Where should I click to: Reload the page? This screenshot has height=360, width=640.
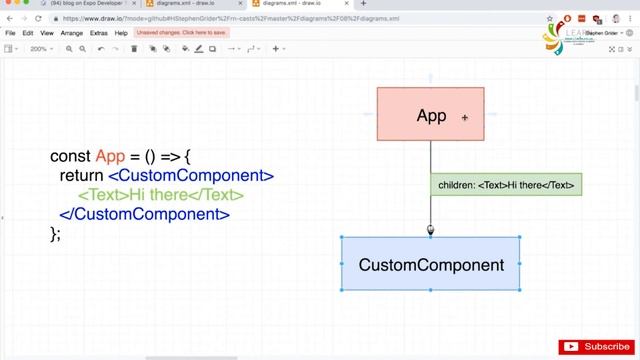coord(38,19)
